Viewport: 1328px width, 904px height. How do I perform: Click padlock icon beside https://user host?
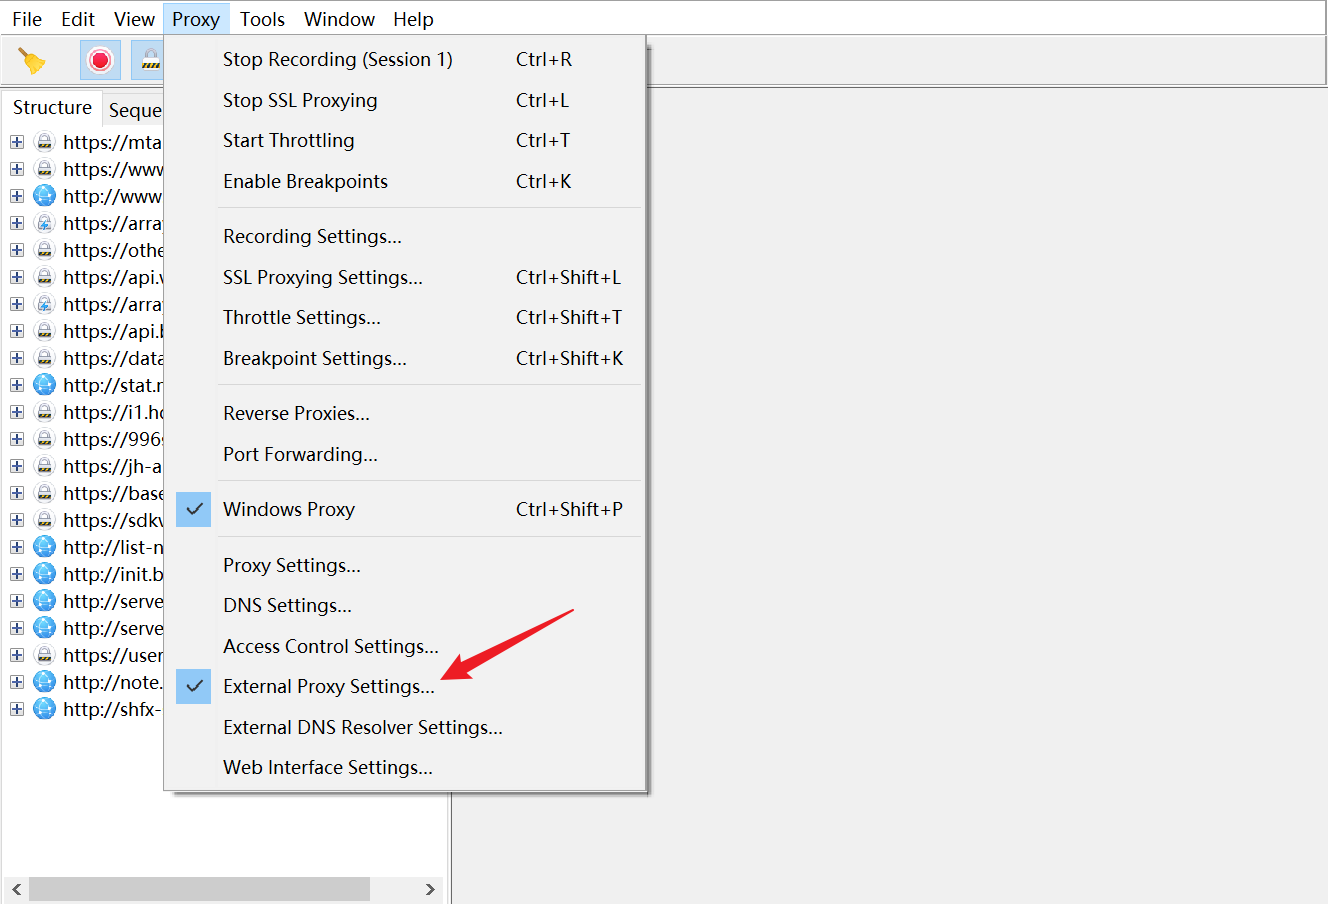[44, 655]
